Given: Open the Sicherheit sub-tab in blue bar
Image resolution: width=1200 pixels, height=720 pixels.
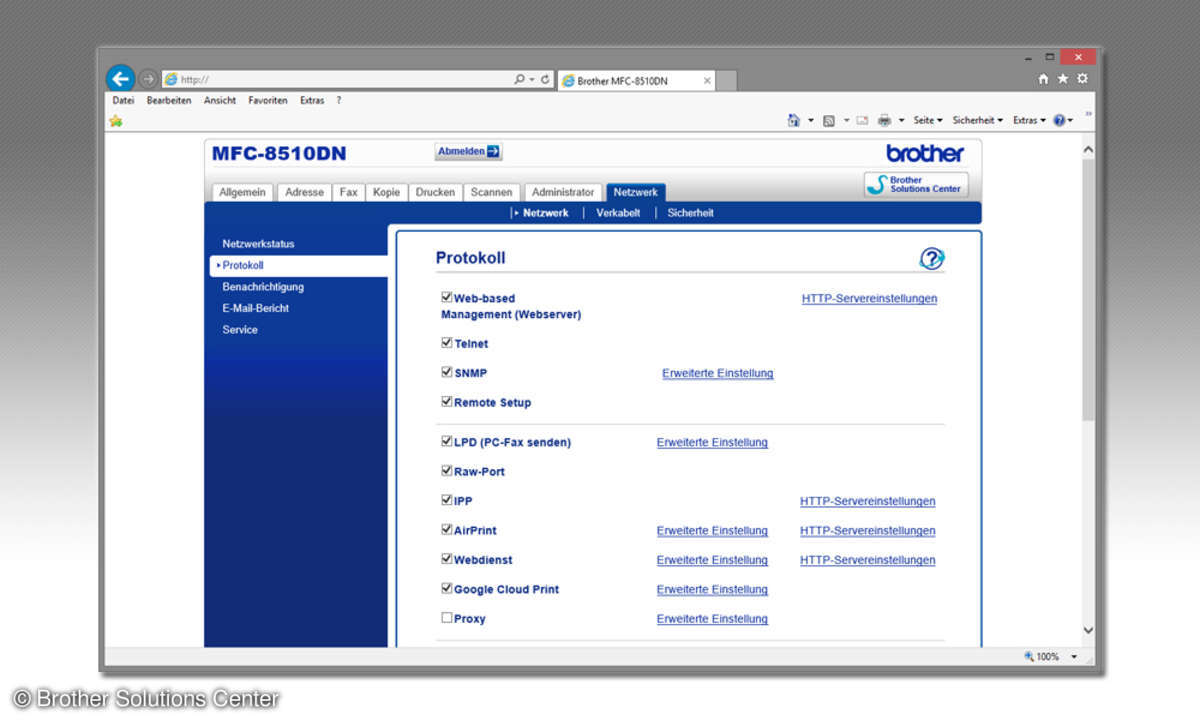Looking at the screenshot, I should click(x=691, y=213).
